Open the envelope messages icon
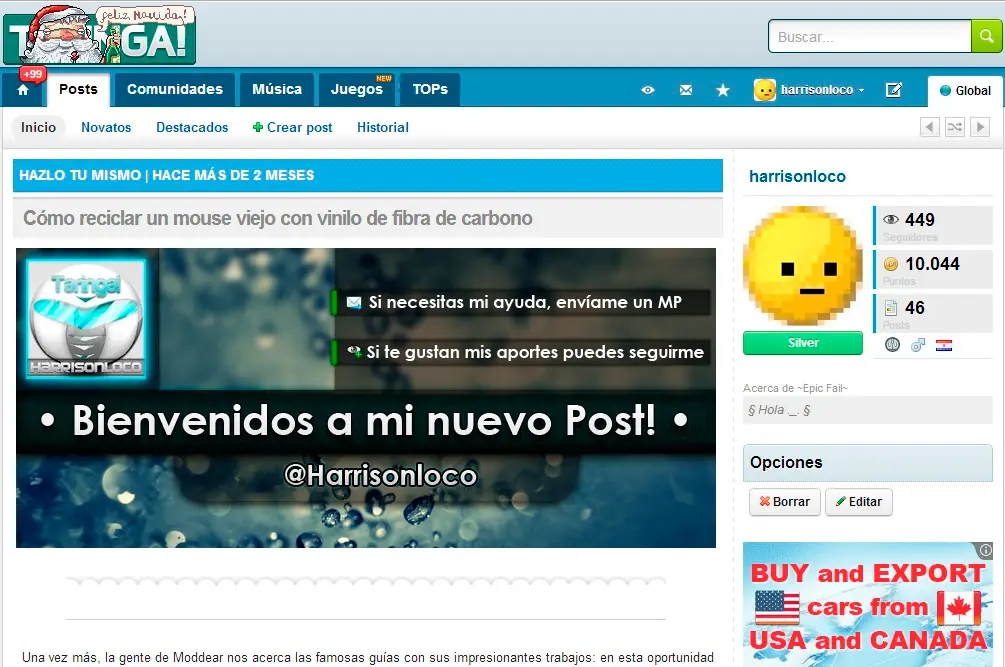This screenshot has width=1005, height=667. pyautogui.click(x=685, y=90)
